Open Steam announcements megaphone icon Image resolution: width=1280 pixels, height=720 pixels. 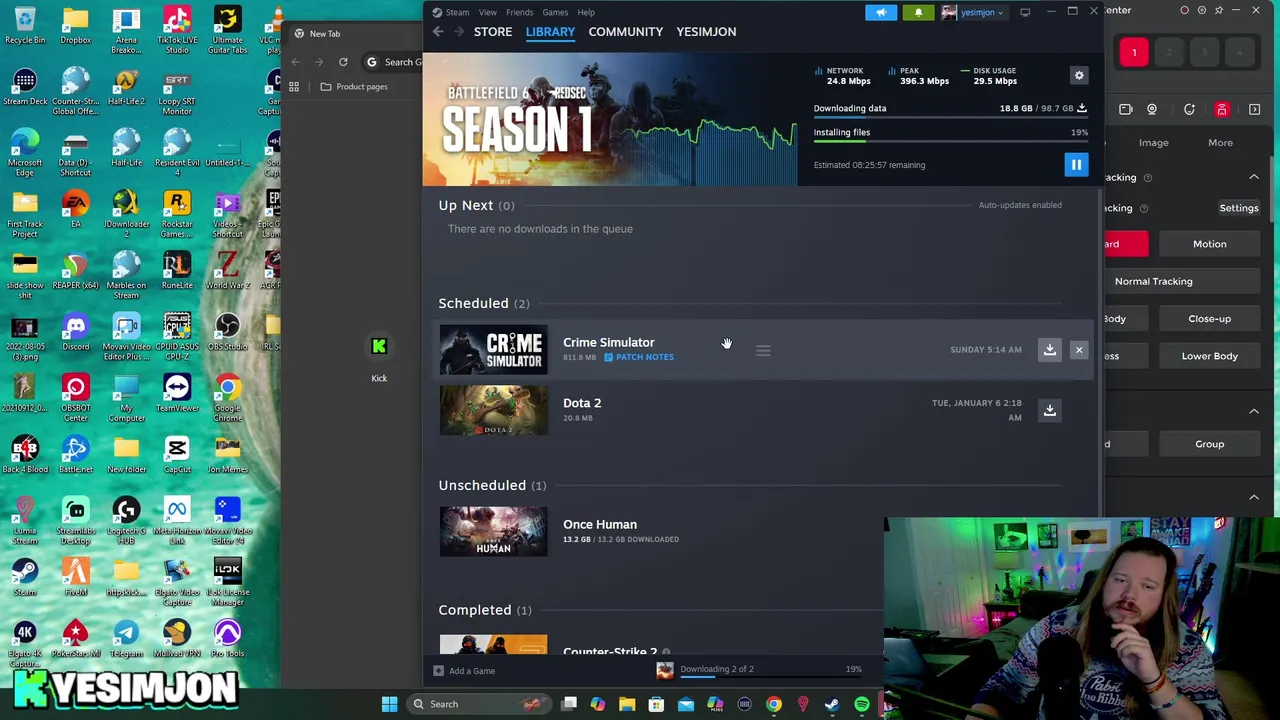[x=881, y=12]
